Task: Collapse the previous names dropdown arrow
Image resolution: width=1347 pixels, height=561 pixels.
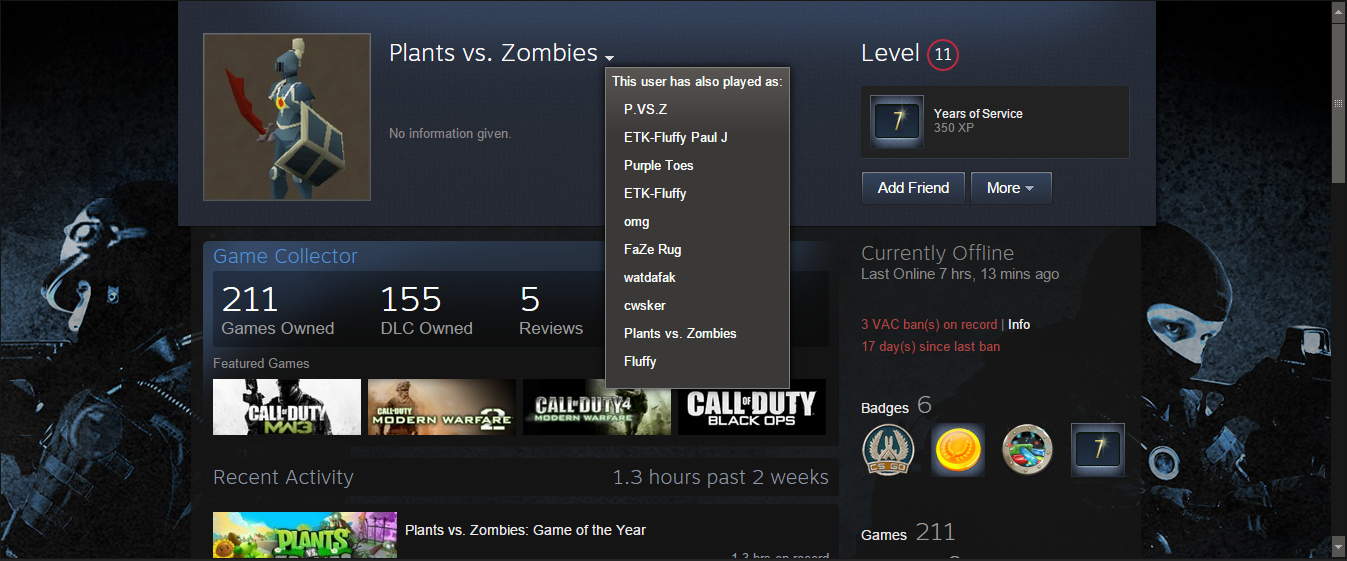Action: (x=610, y=58)
